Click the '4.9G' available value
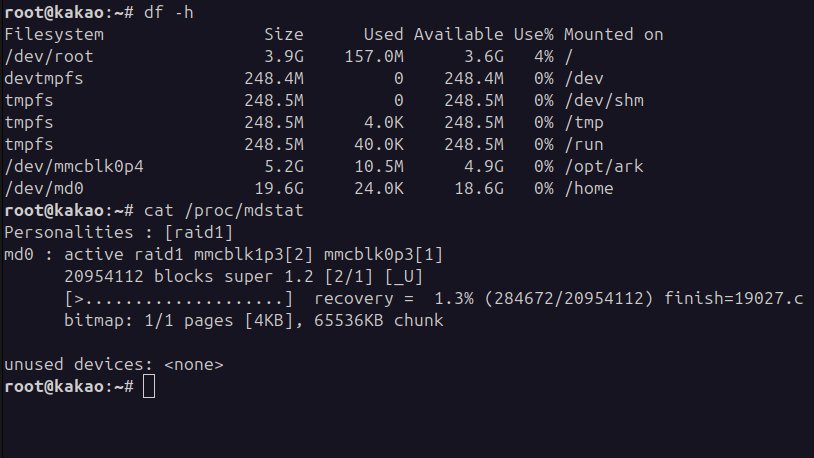The width and height of the screenshot is (814, 458). tap(484, 167)
